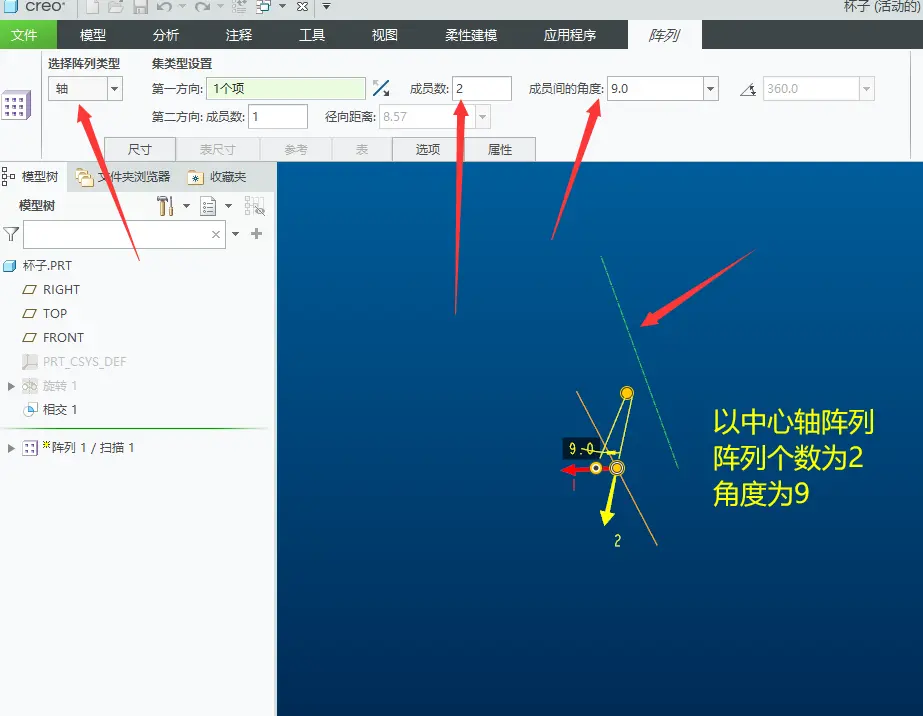Open the 尺寸 panel tab
Viewport: 923px width, 716px height.
click(140, 150)
